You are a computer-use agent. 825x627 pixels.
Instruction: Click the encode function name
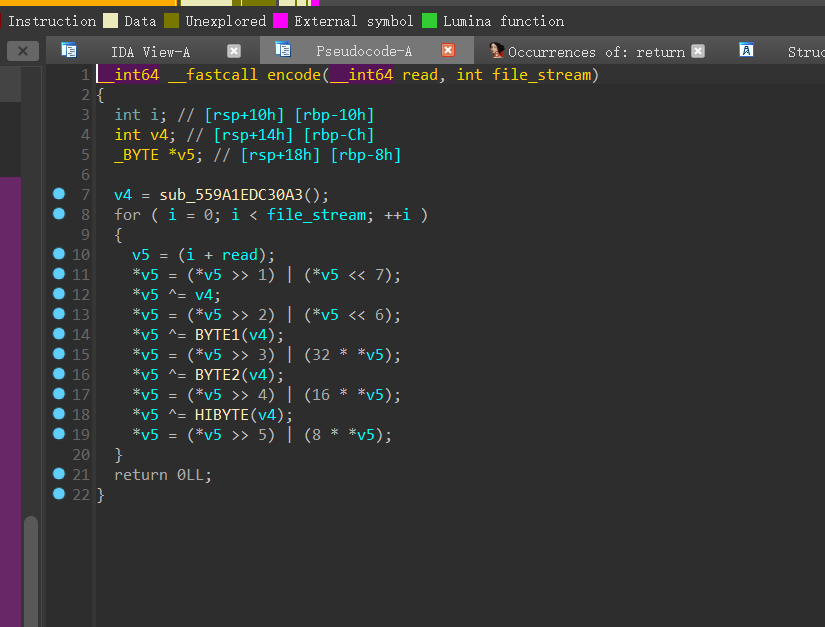294,75
